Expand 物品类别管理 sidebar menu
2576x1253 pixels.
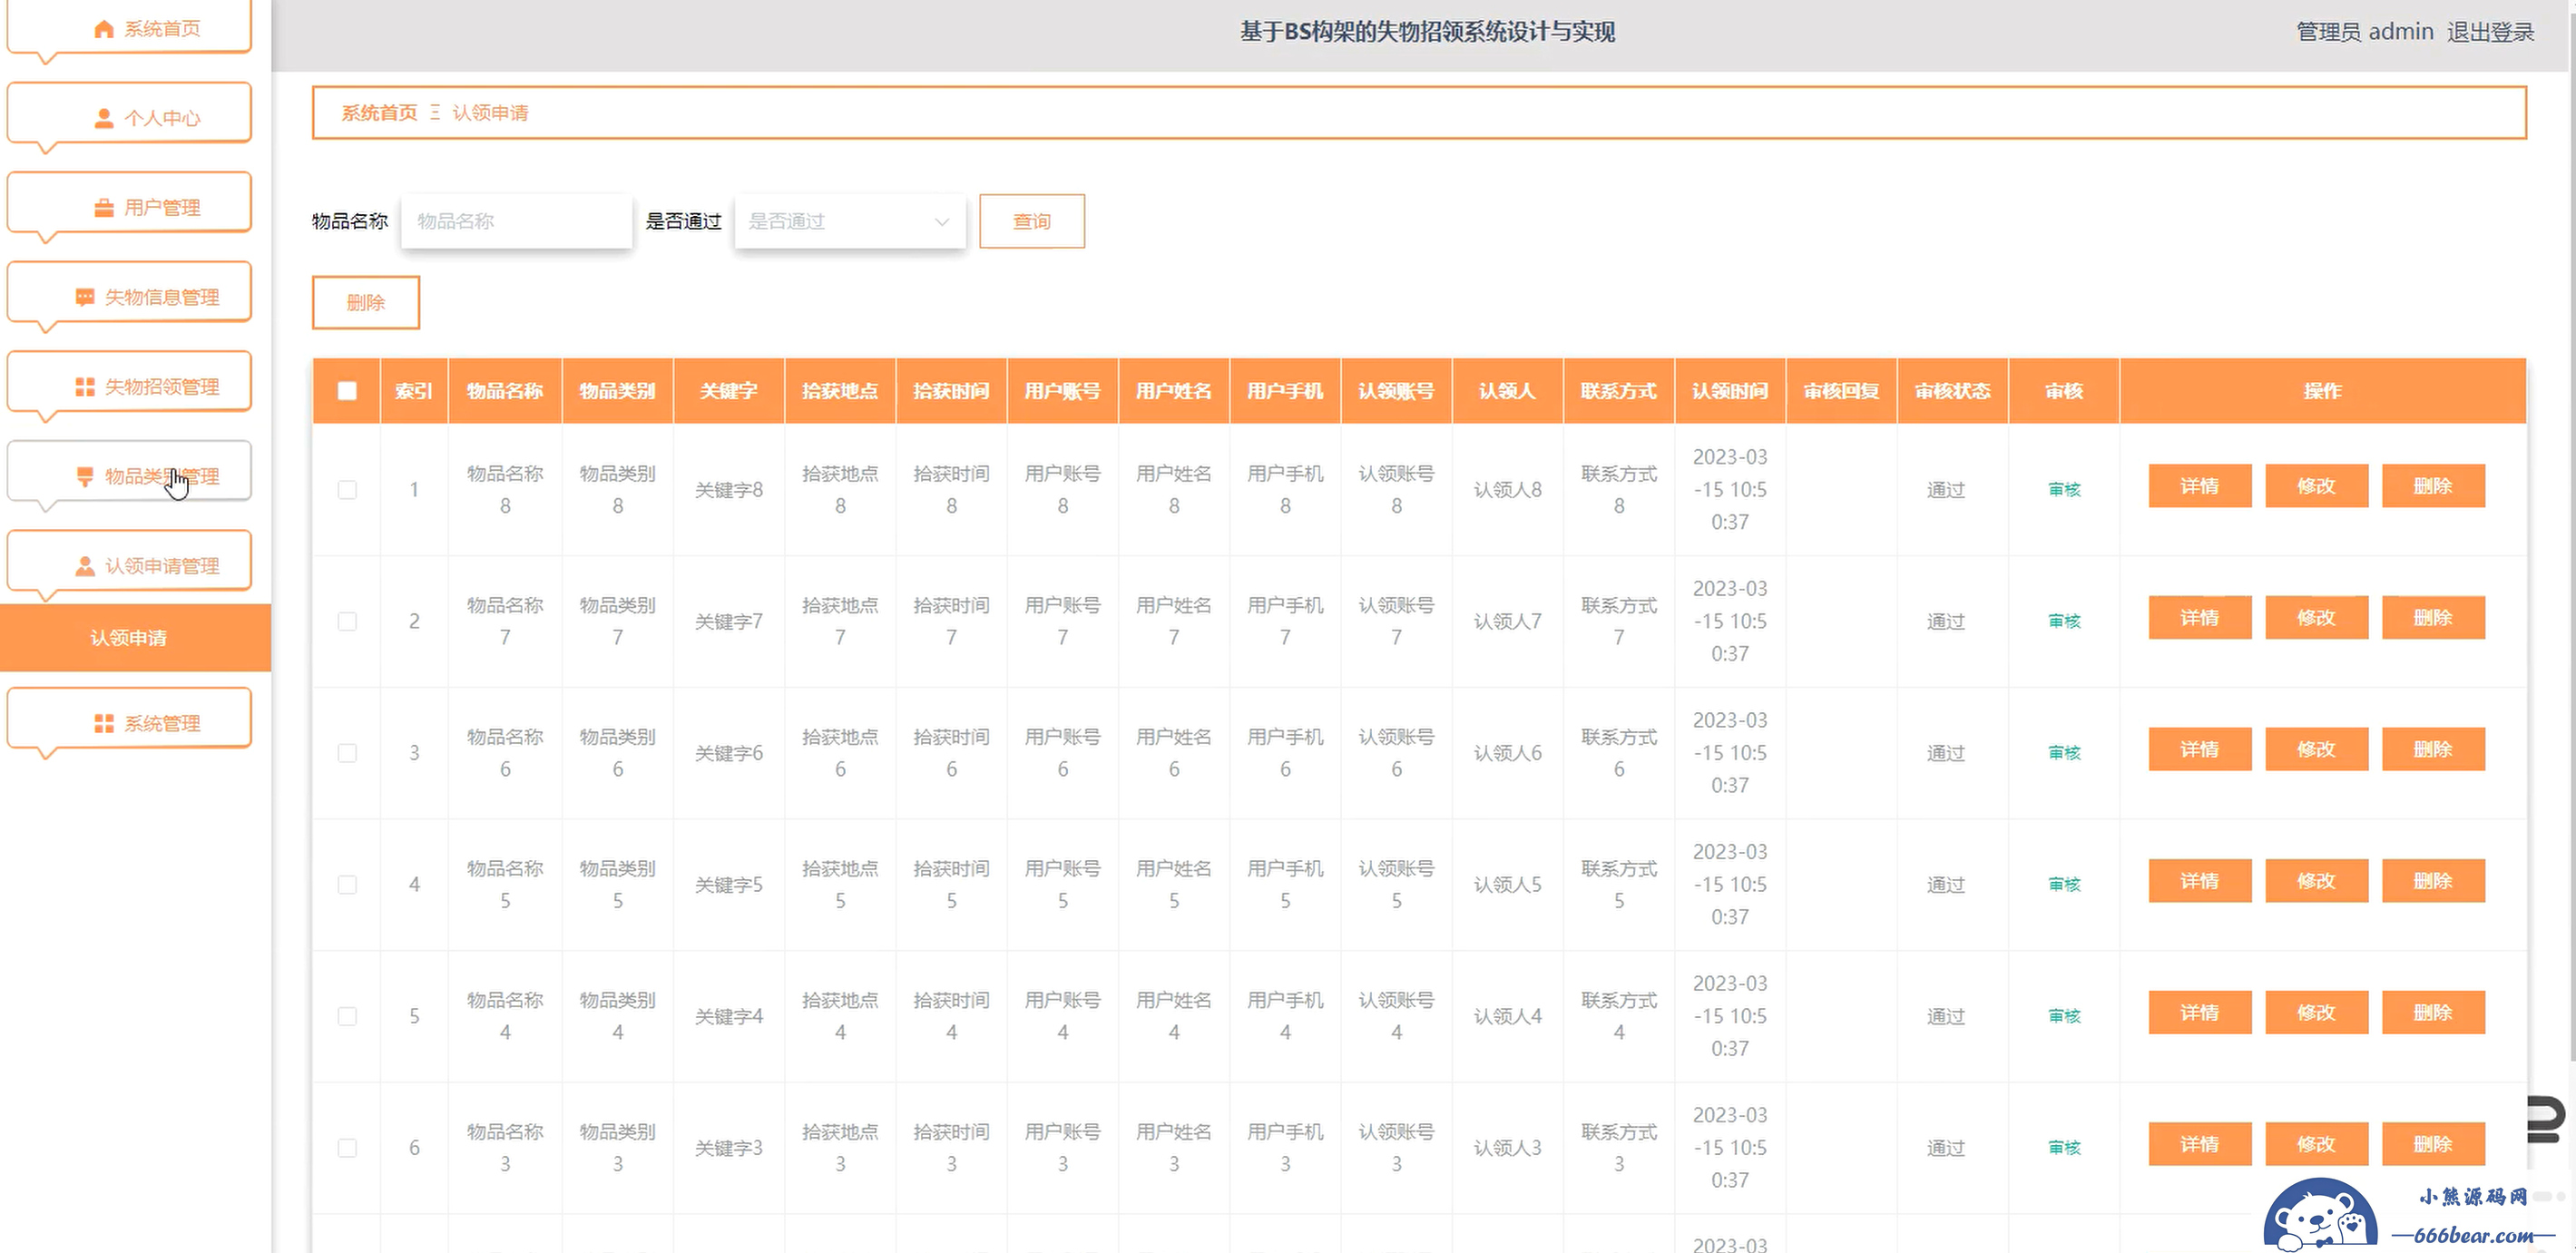click(129, 472)
